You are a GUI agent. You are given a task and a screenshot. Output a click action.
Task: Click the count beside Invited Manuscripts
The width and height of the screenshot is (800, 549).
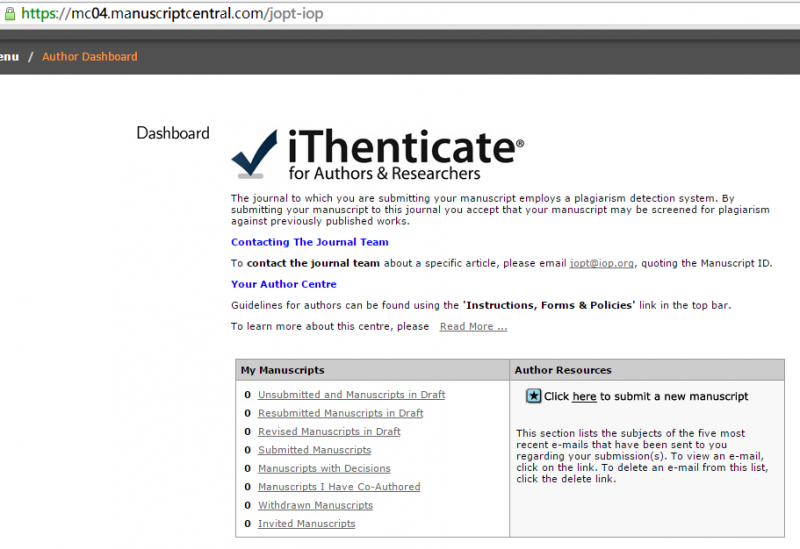247,523
